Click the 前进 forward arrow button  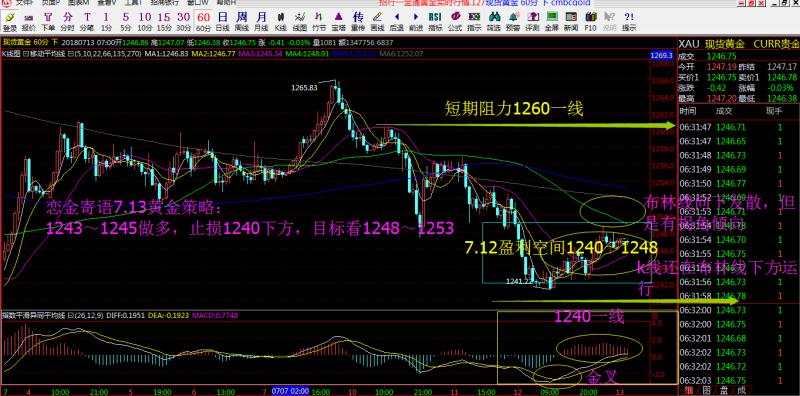click(416, 20)
